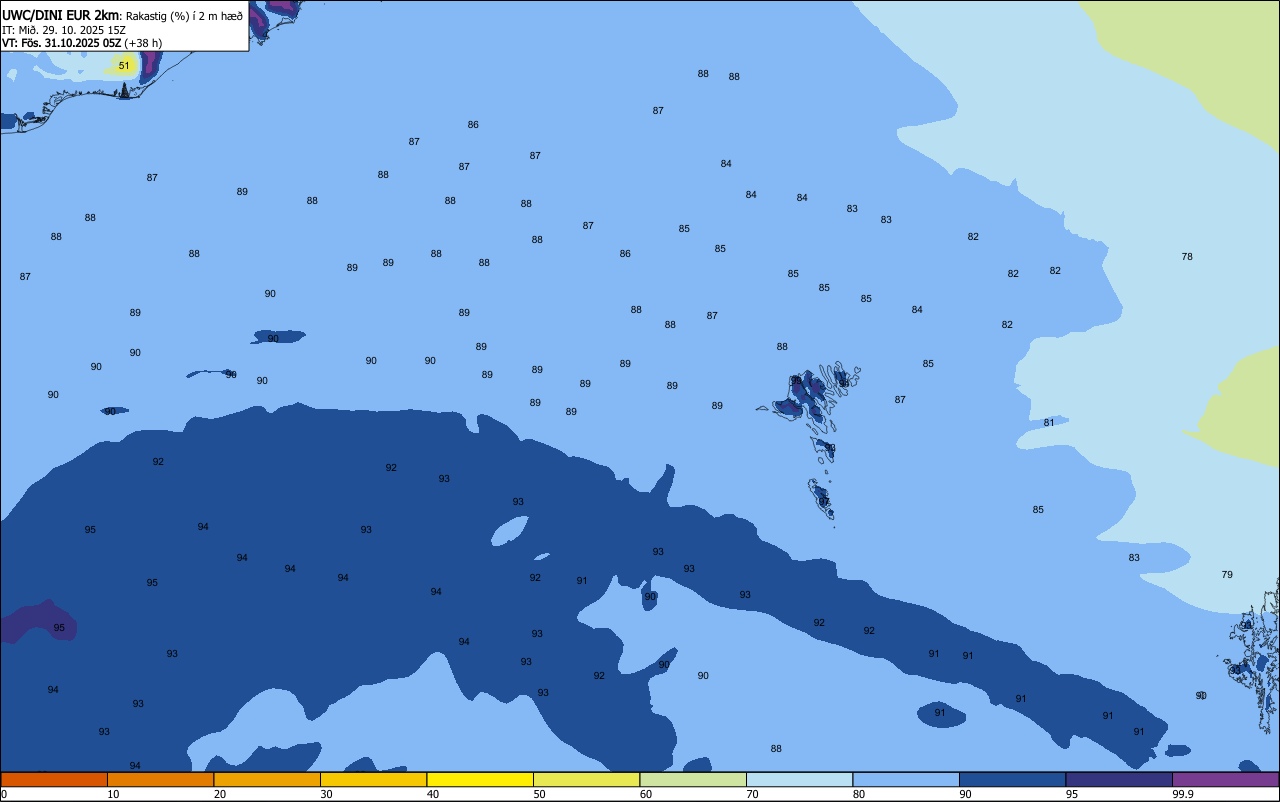This screenshot has width=1280, height=802.
Task: Click the 'IT: Mið. 29. 10. 2025 15Z' line
Action: point(63,30)
